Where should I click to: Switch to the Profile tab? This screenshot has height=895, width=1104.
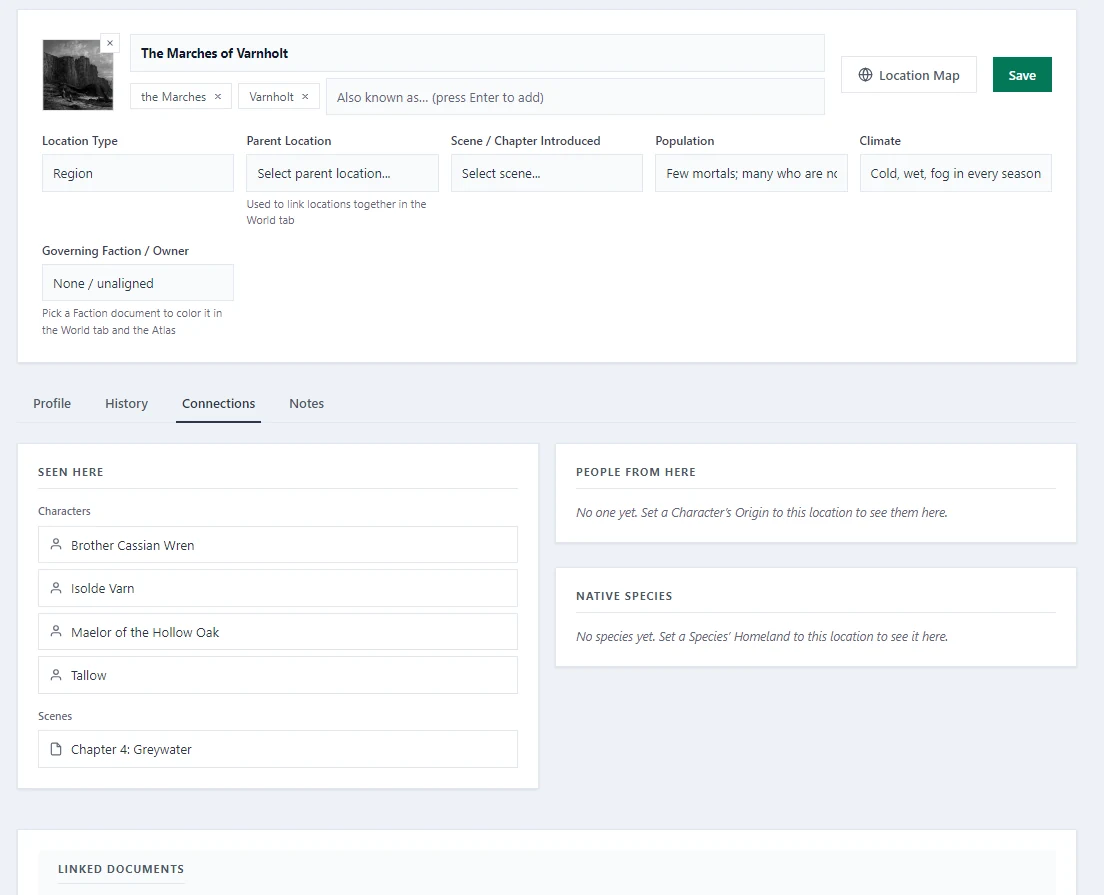[x=52, y=403]
